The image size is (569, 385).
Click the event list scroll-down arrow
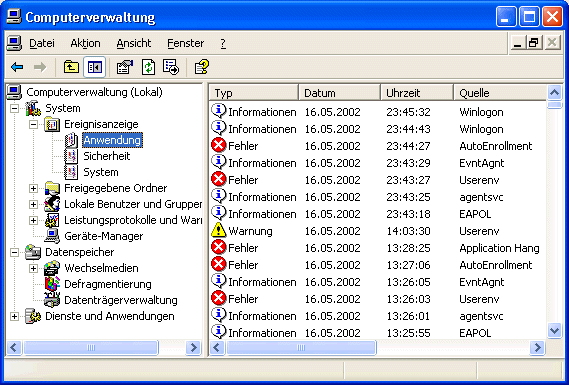(x=554, y=331)
